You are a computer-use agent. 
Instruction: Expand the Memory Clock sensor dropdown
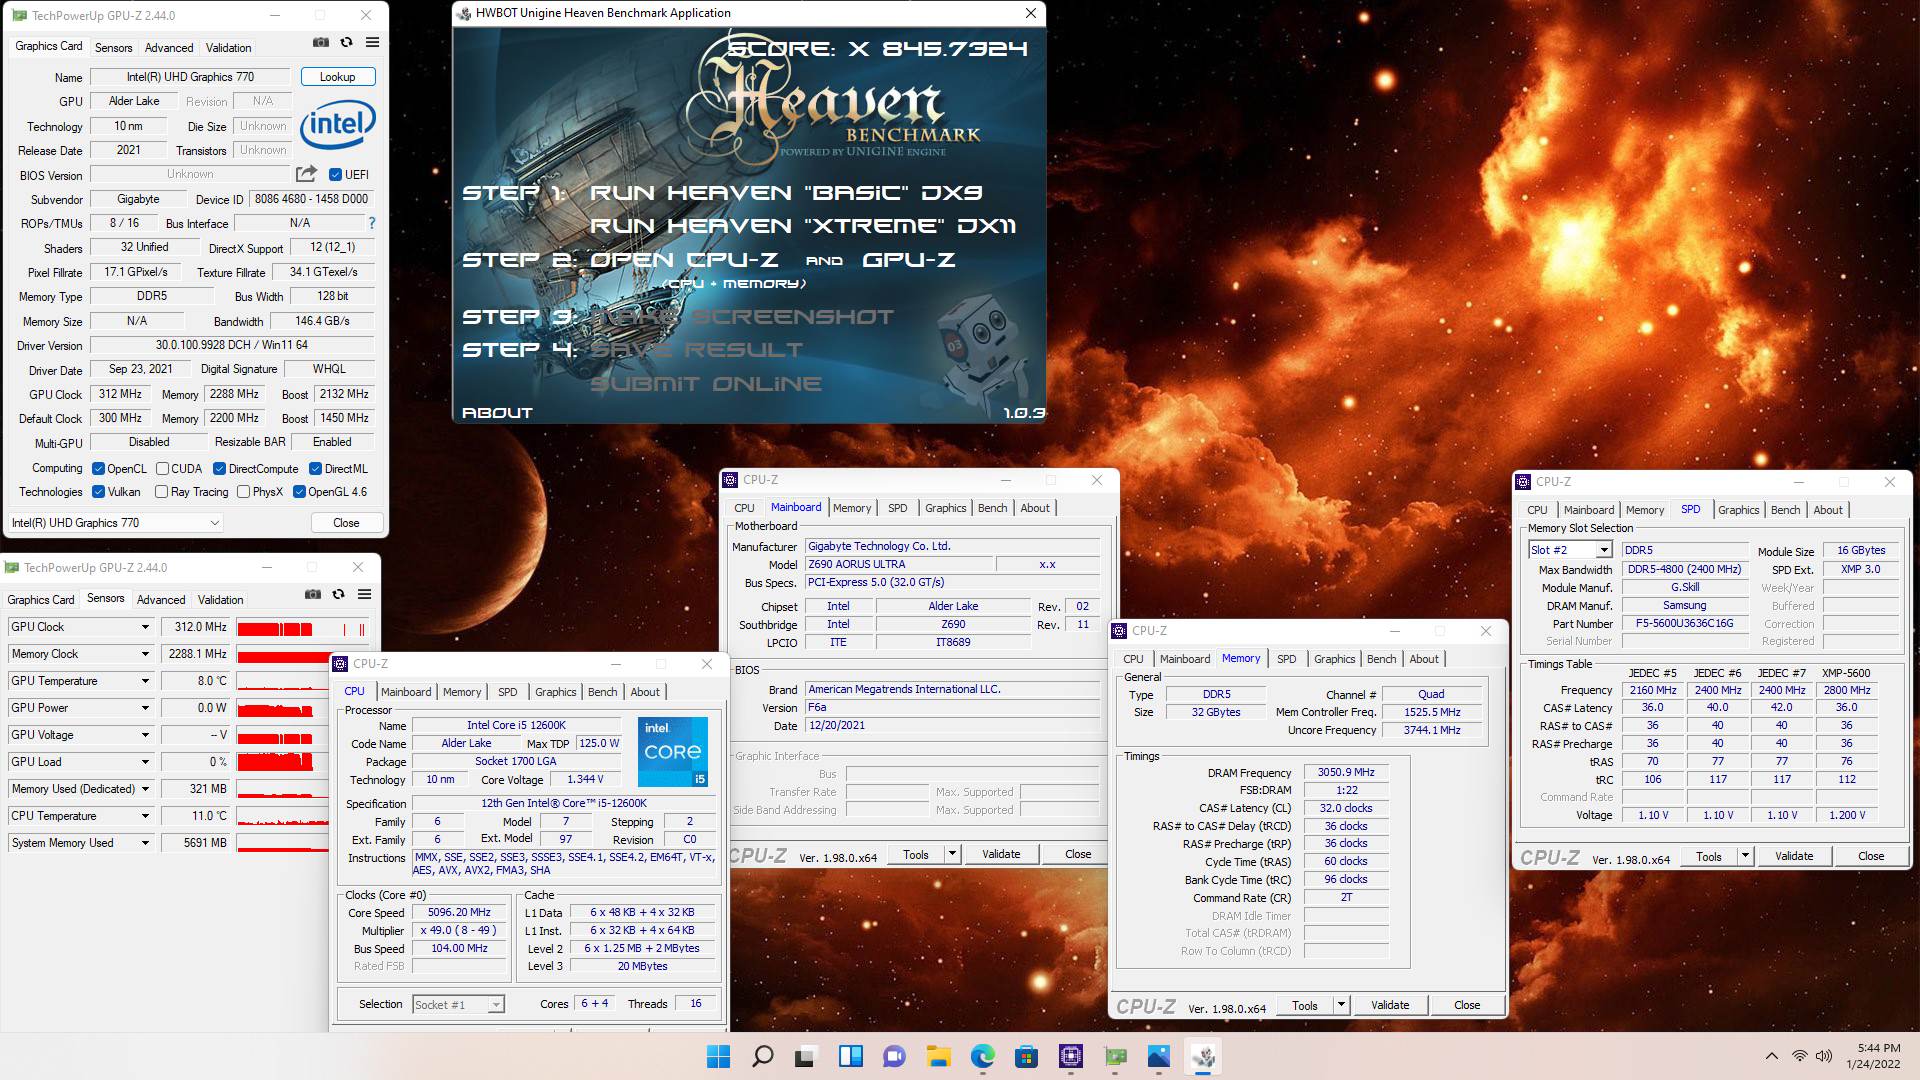pyautogui.click(x=145, y=654)
